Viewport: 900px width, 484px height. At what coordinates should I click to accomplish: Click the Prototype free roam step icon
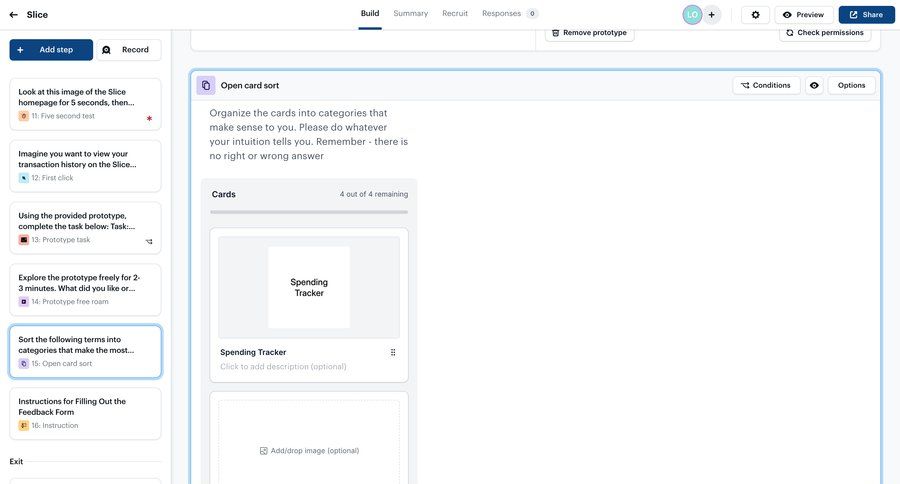coord(24,302)
